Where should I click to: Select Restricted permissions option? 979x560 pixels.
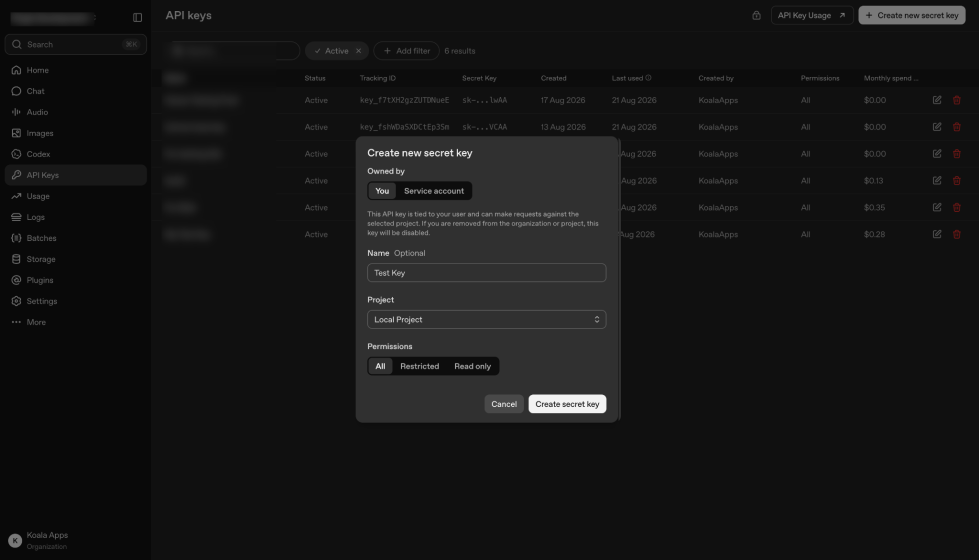[x=420, y=366]
